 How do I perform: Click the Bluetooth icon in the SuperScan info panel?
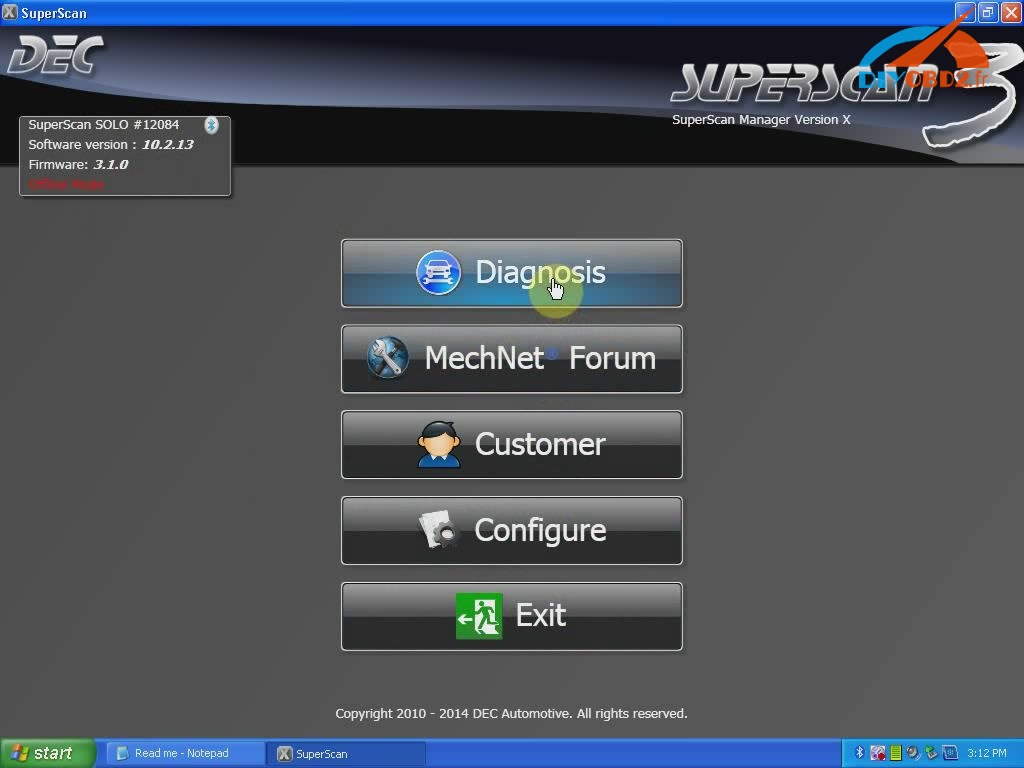point(211,125)
